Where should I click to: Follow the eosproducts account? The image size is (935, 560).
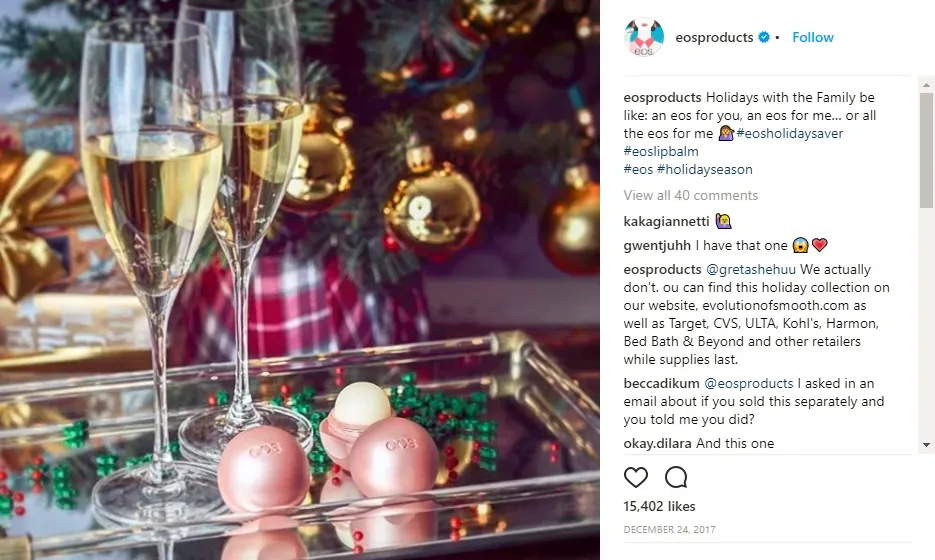(813, 37)
